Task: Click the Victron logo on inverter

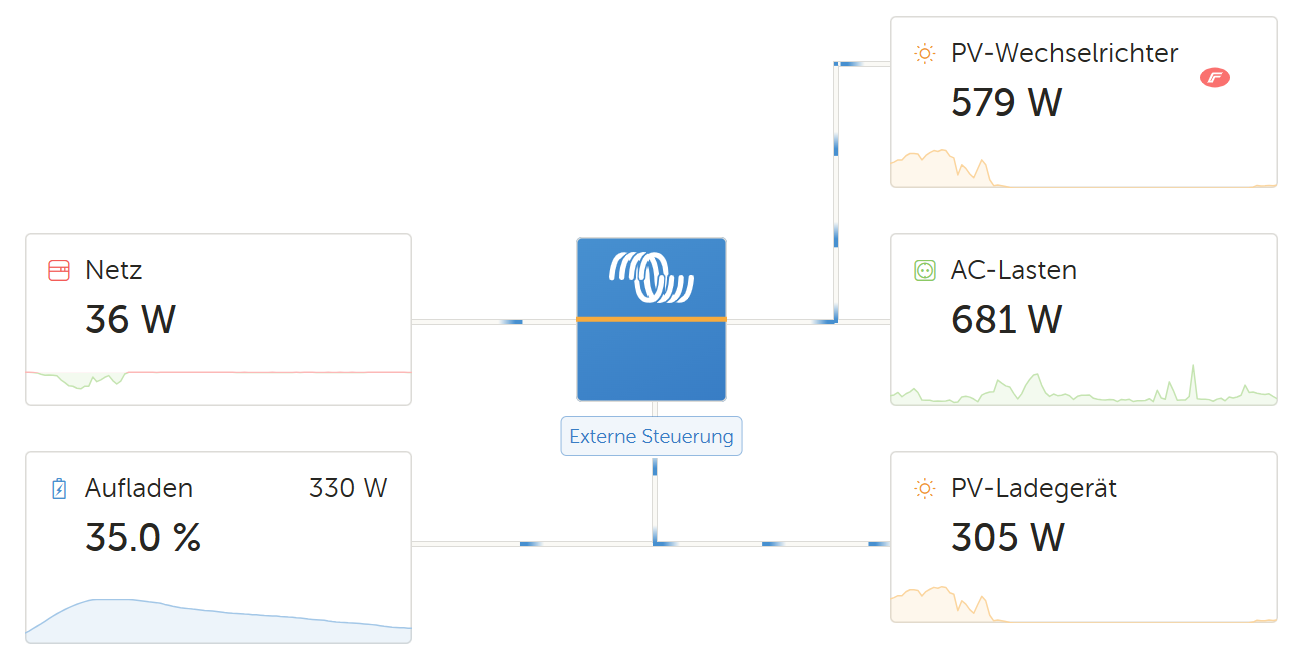Action: [651, 277]
